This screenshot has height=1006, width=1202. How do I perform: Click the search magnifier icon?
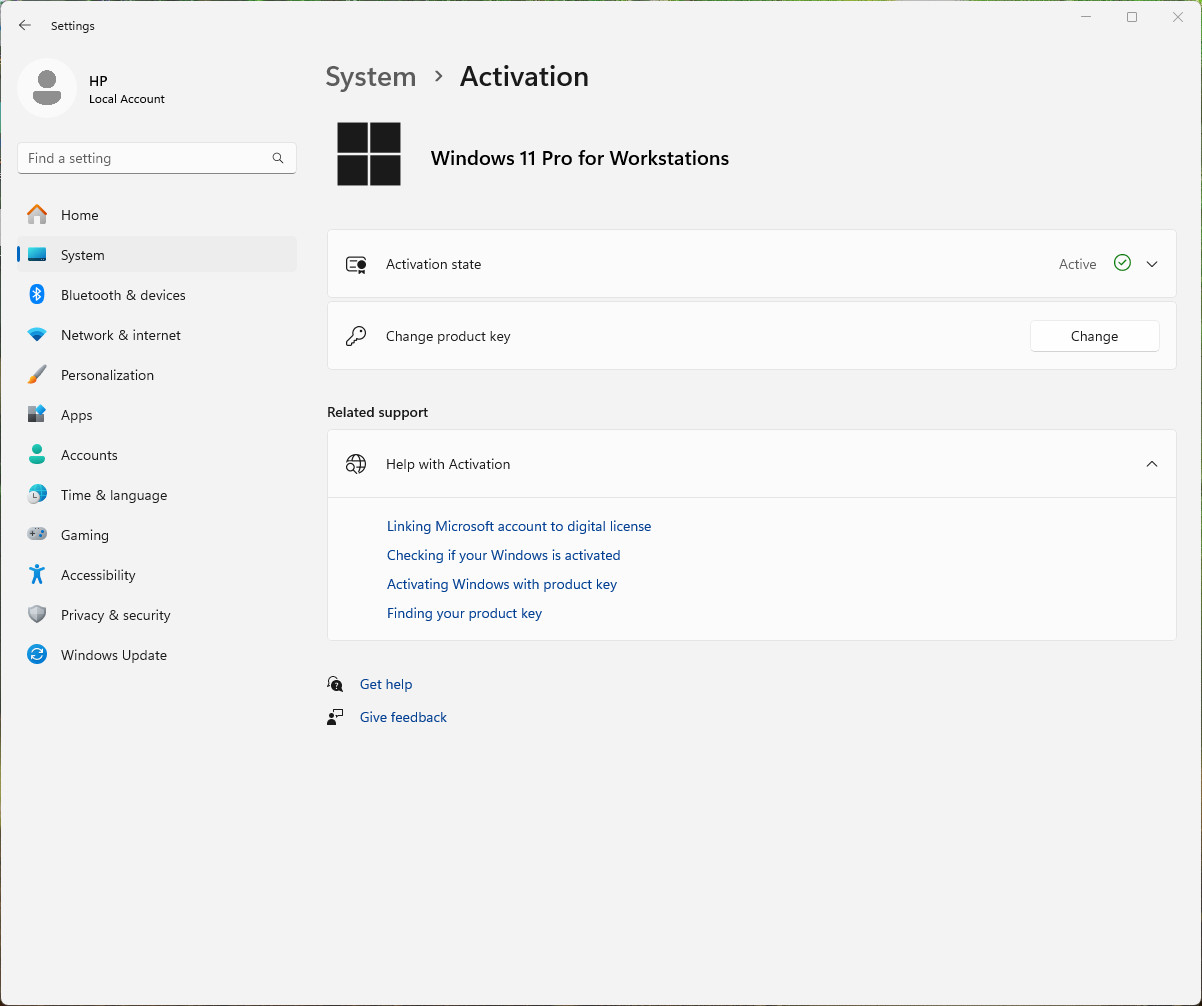tap(278, 158)
